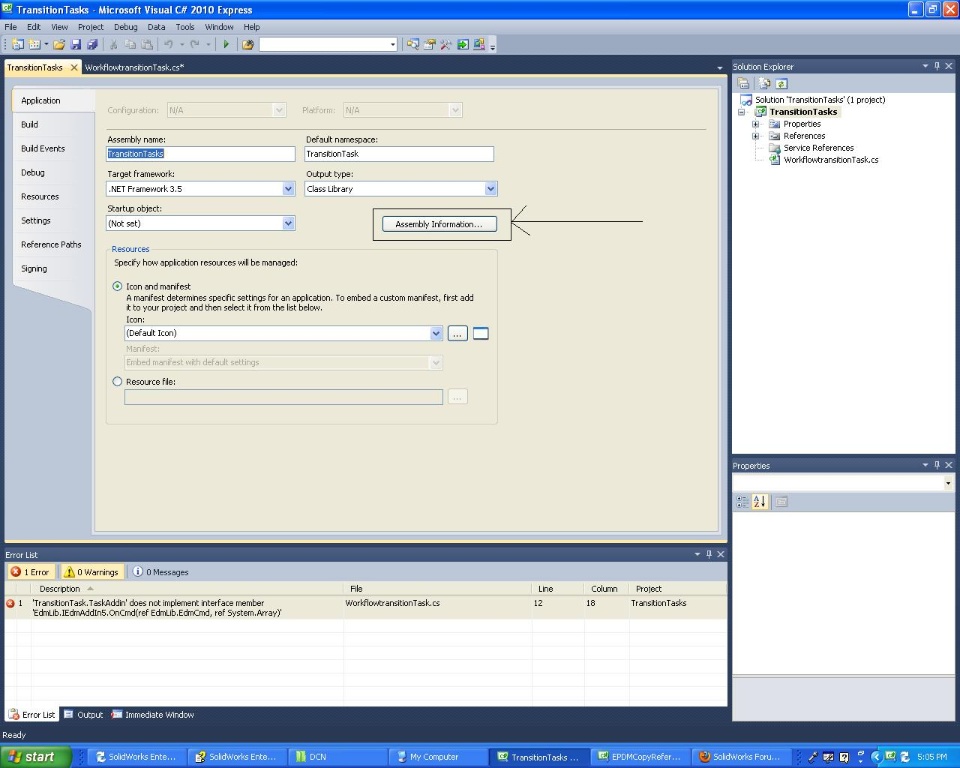The width and height of the screenshot is (960, 768).
Task: Pin the Solution Explorer panel
Action: tap(937, 66)
